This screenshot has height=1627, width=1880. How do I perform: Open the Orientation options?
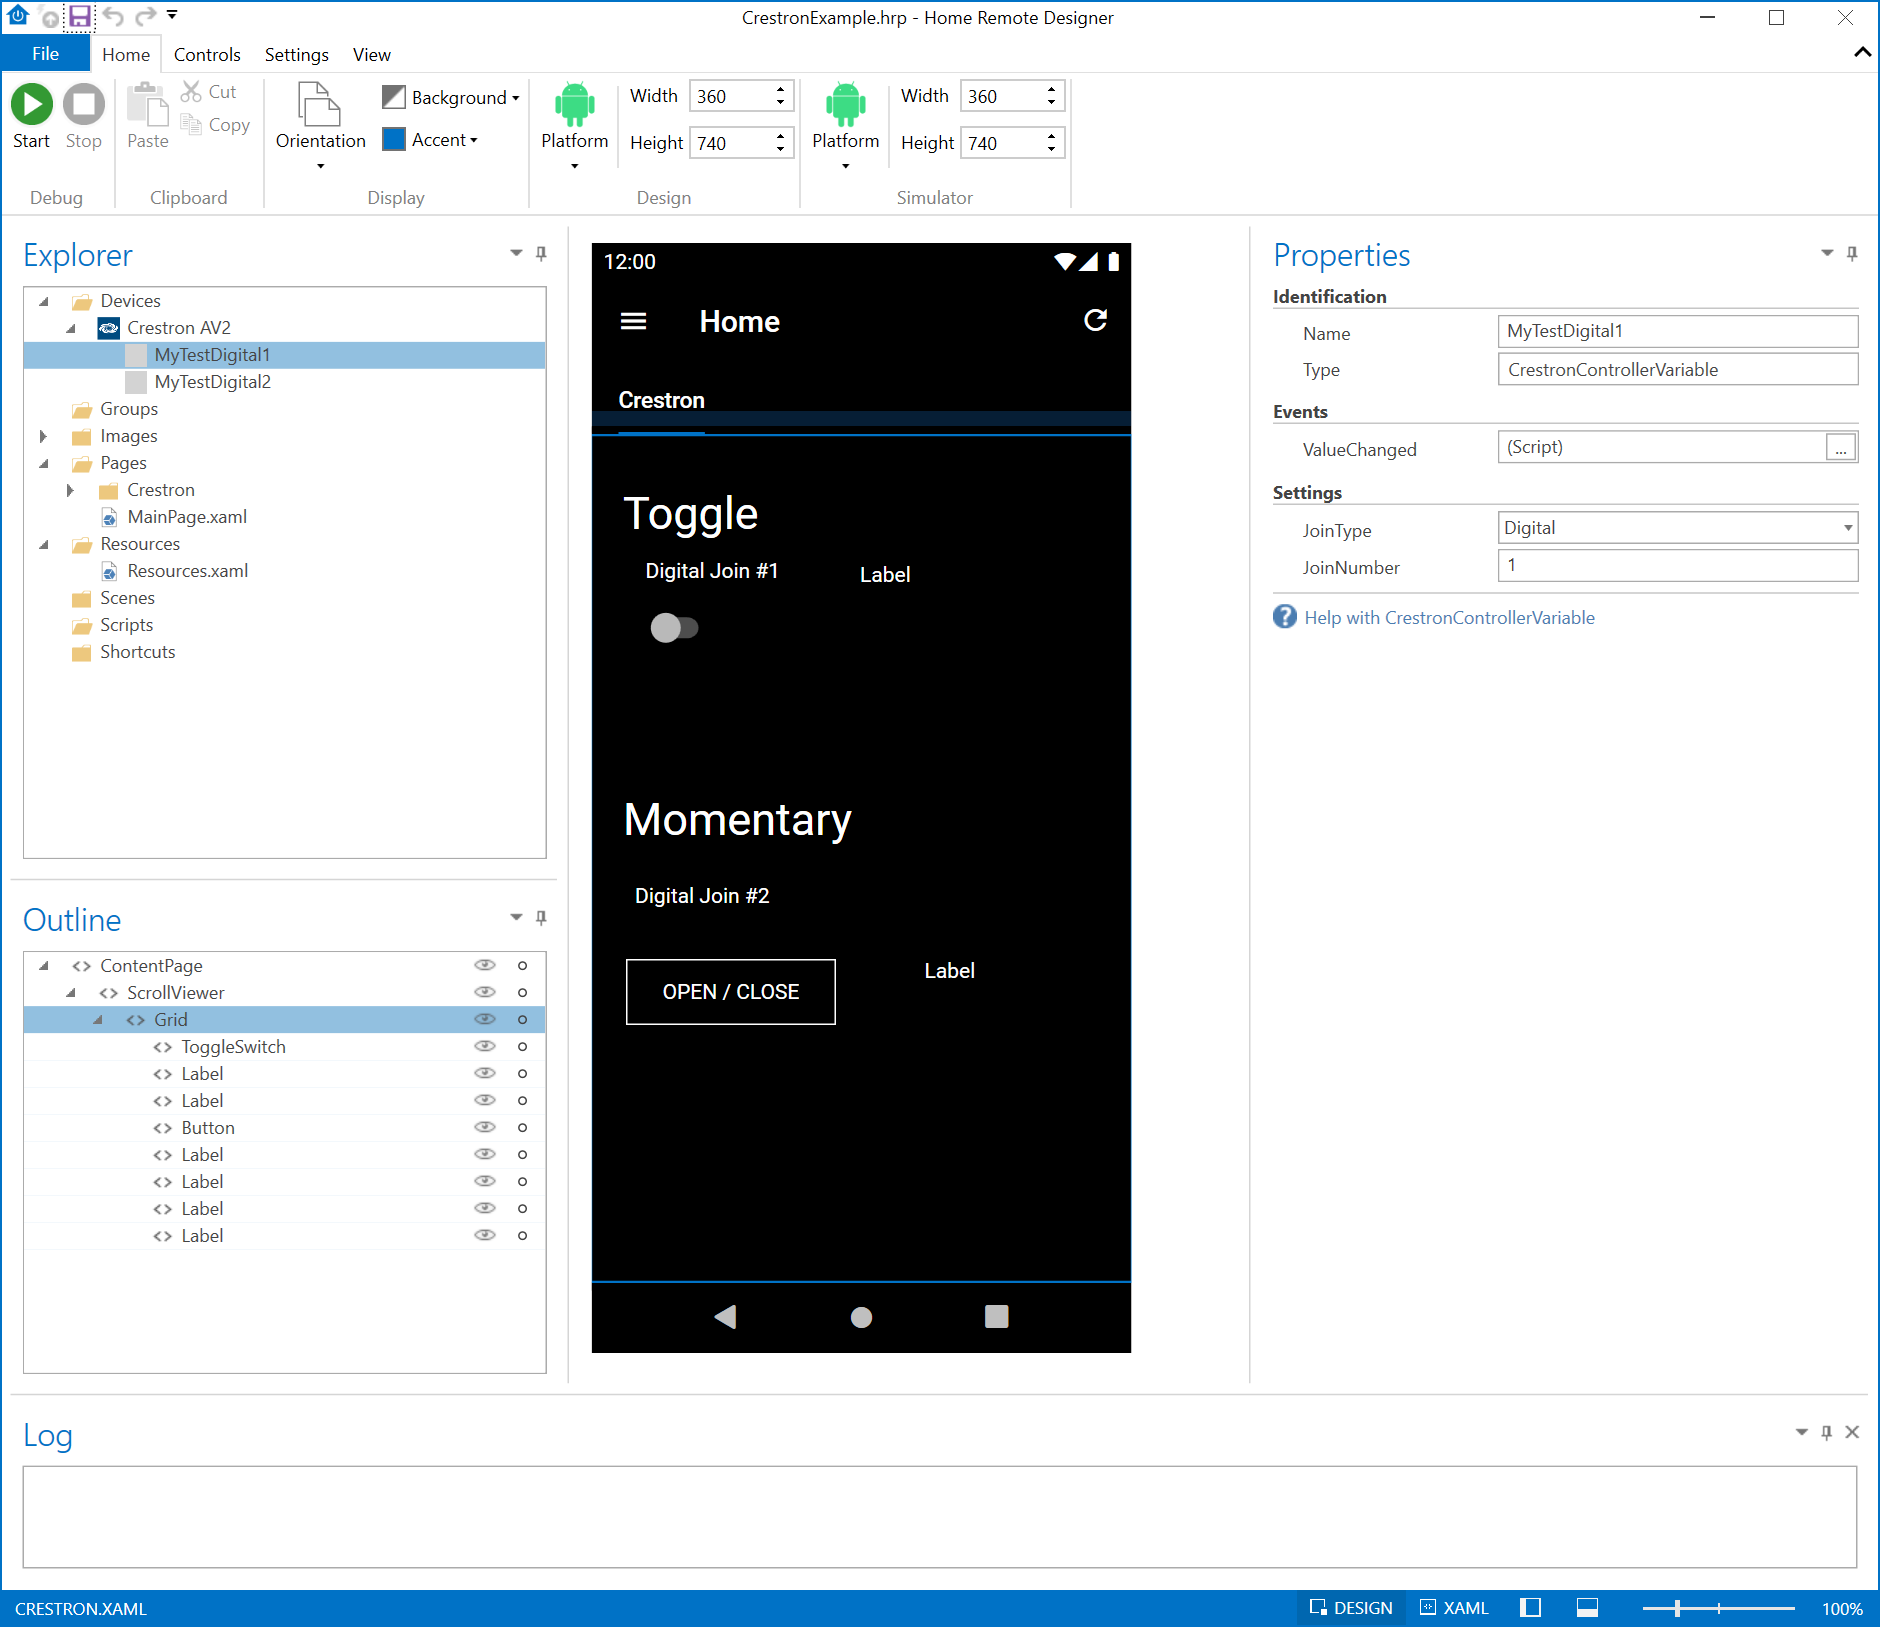coord(321,125)
